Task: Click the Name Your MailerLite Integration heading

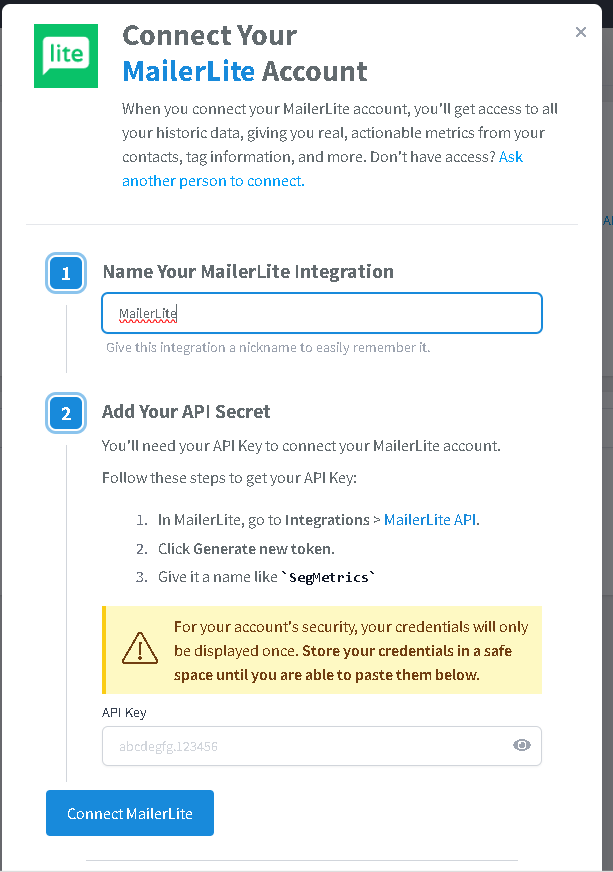Action: pos(248,271)
